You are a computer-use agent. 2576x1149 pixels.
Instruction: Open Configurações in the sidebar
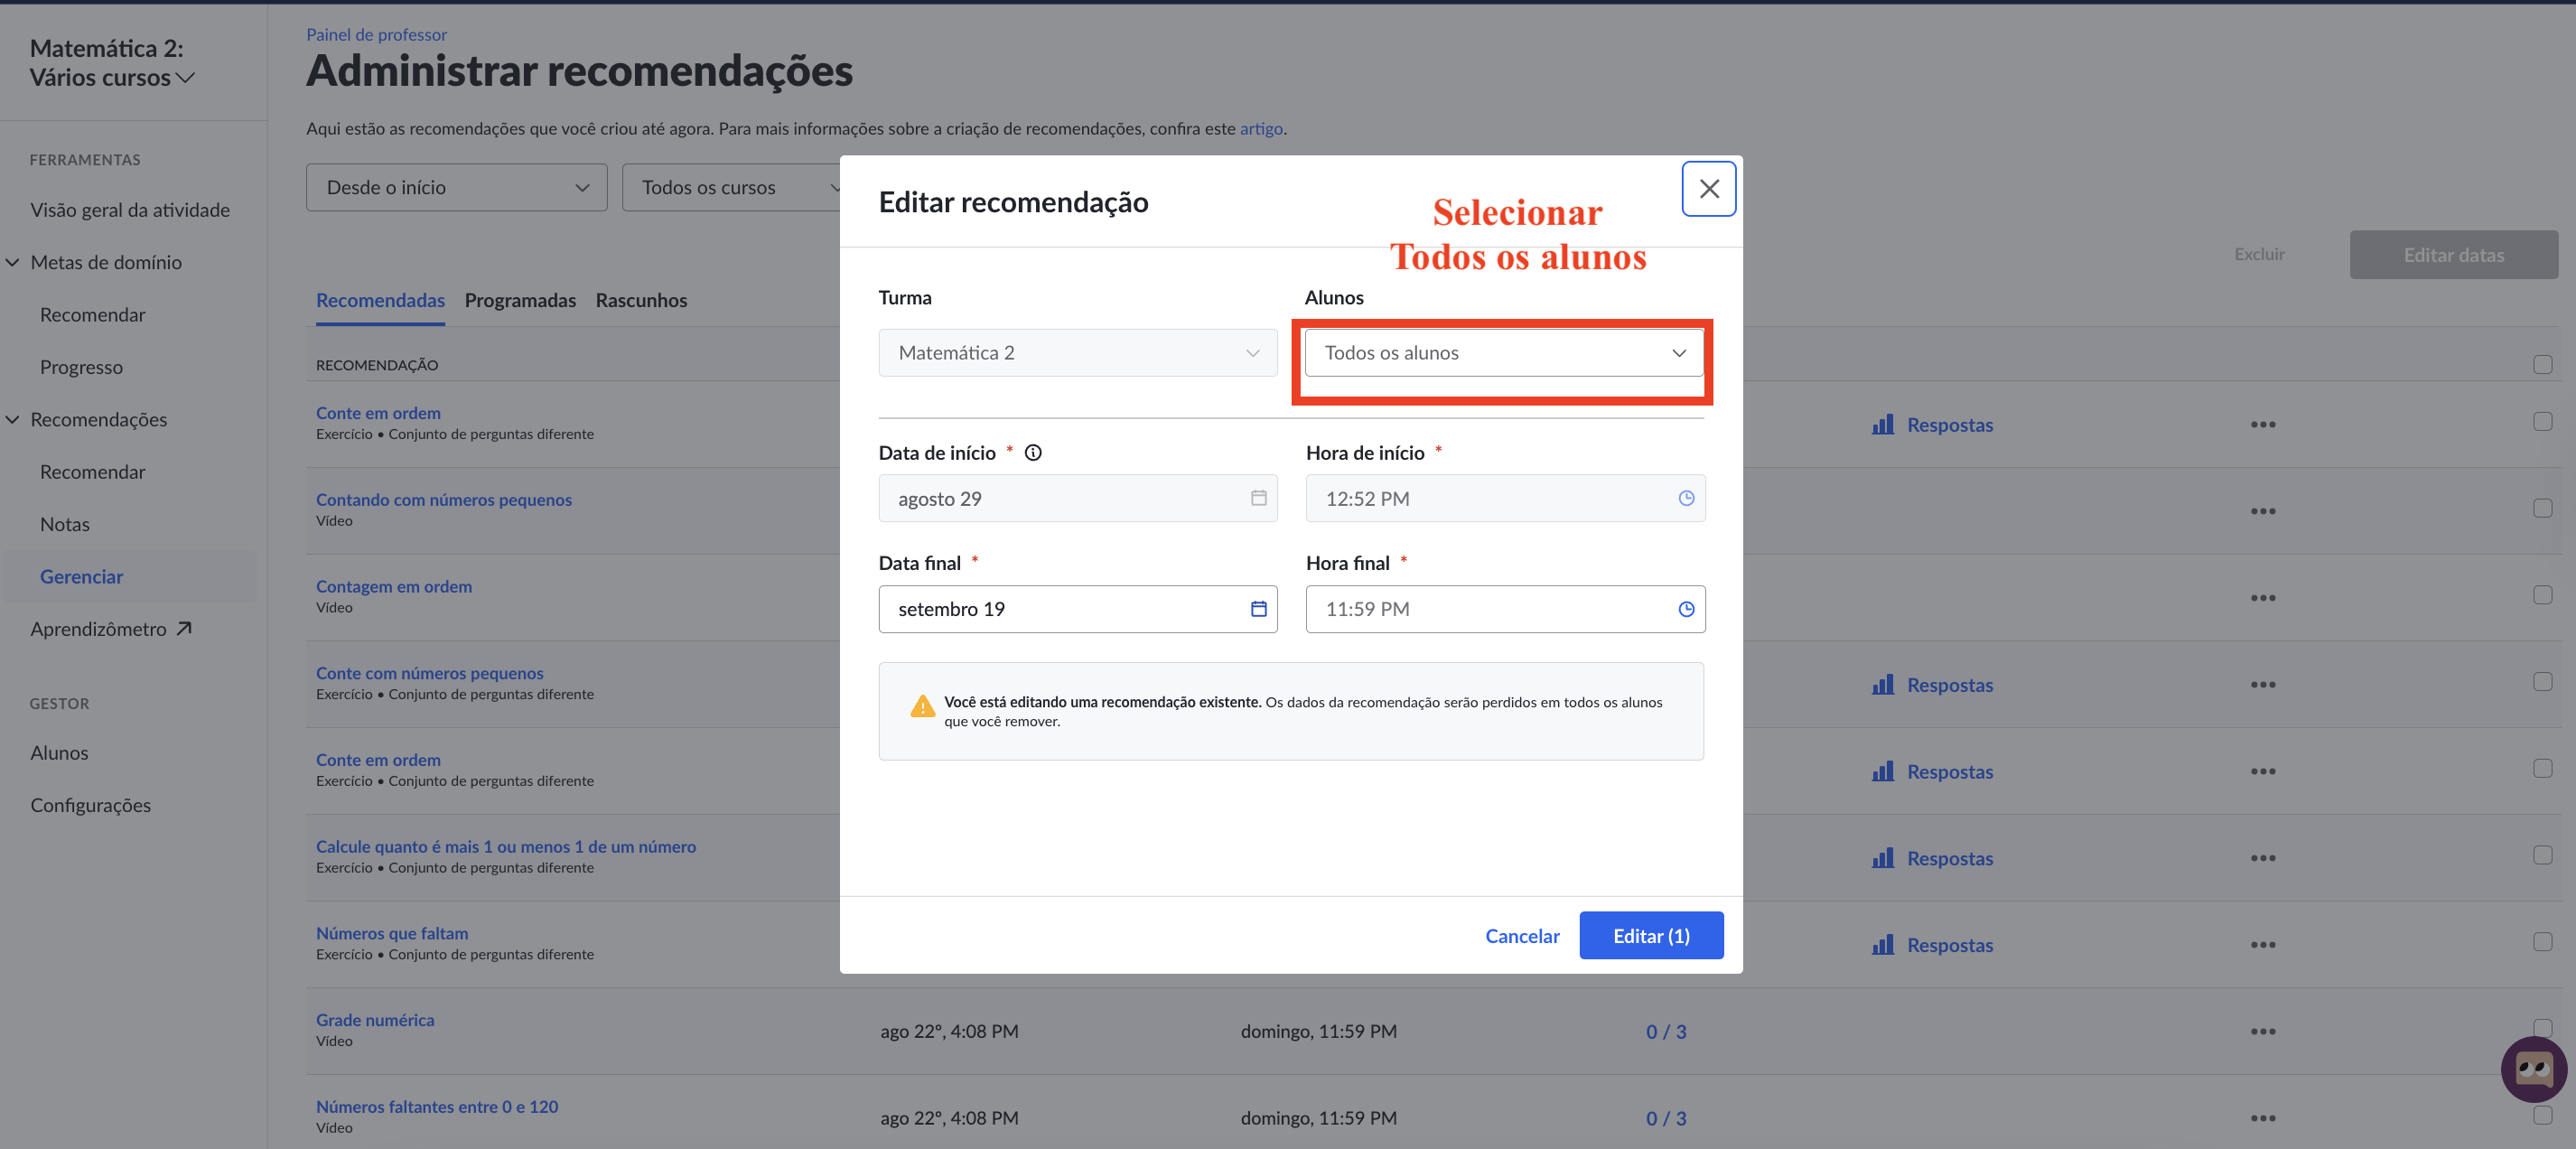(90, 806)
